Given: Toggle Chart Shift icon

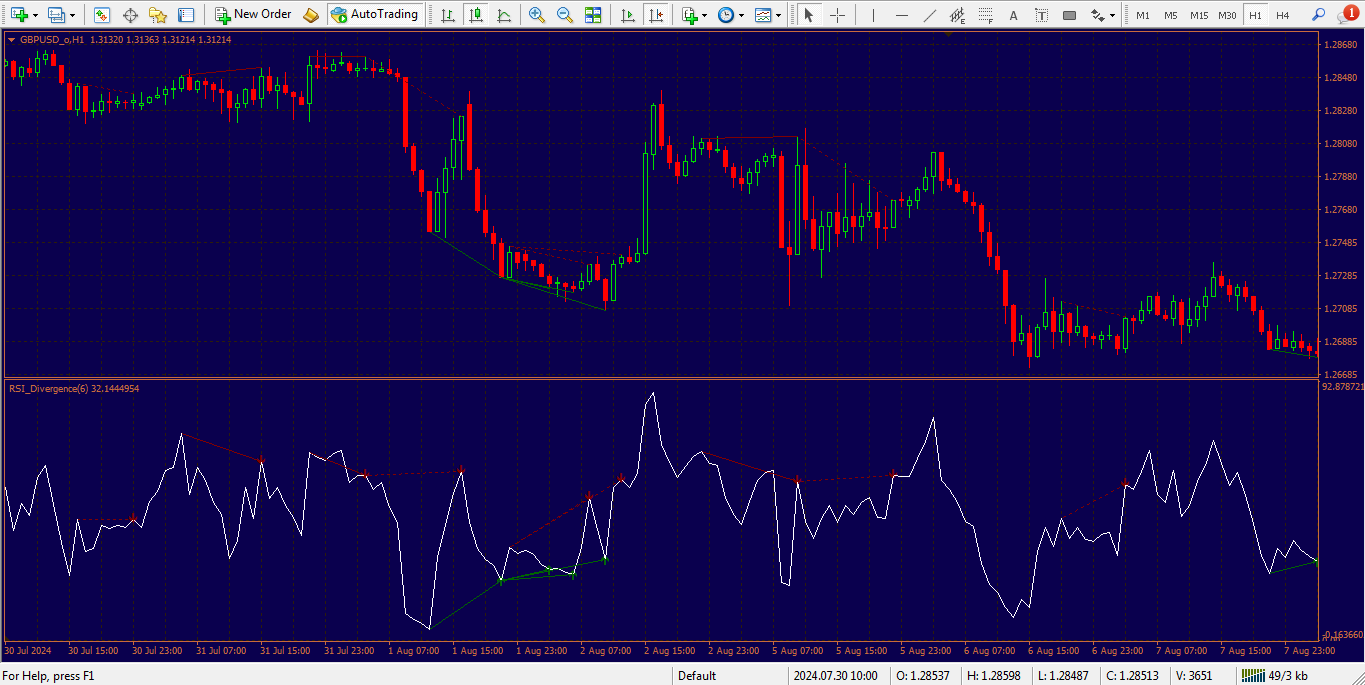Looking at the screenshot, I should coord(655,14).
